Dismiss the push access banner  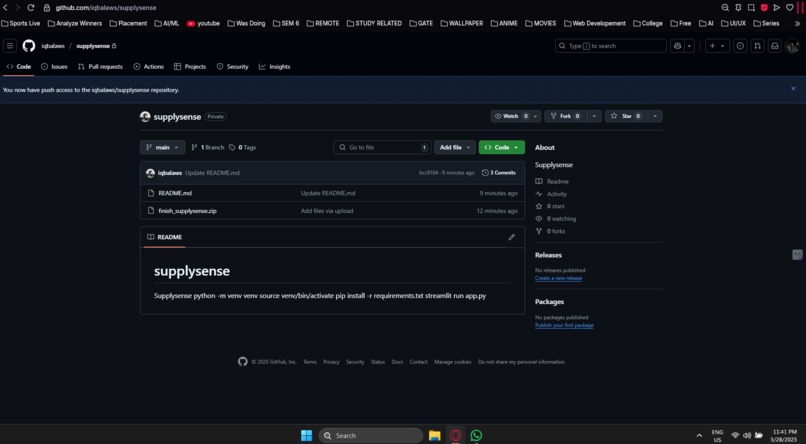click(793, 89)
